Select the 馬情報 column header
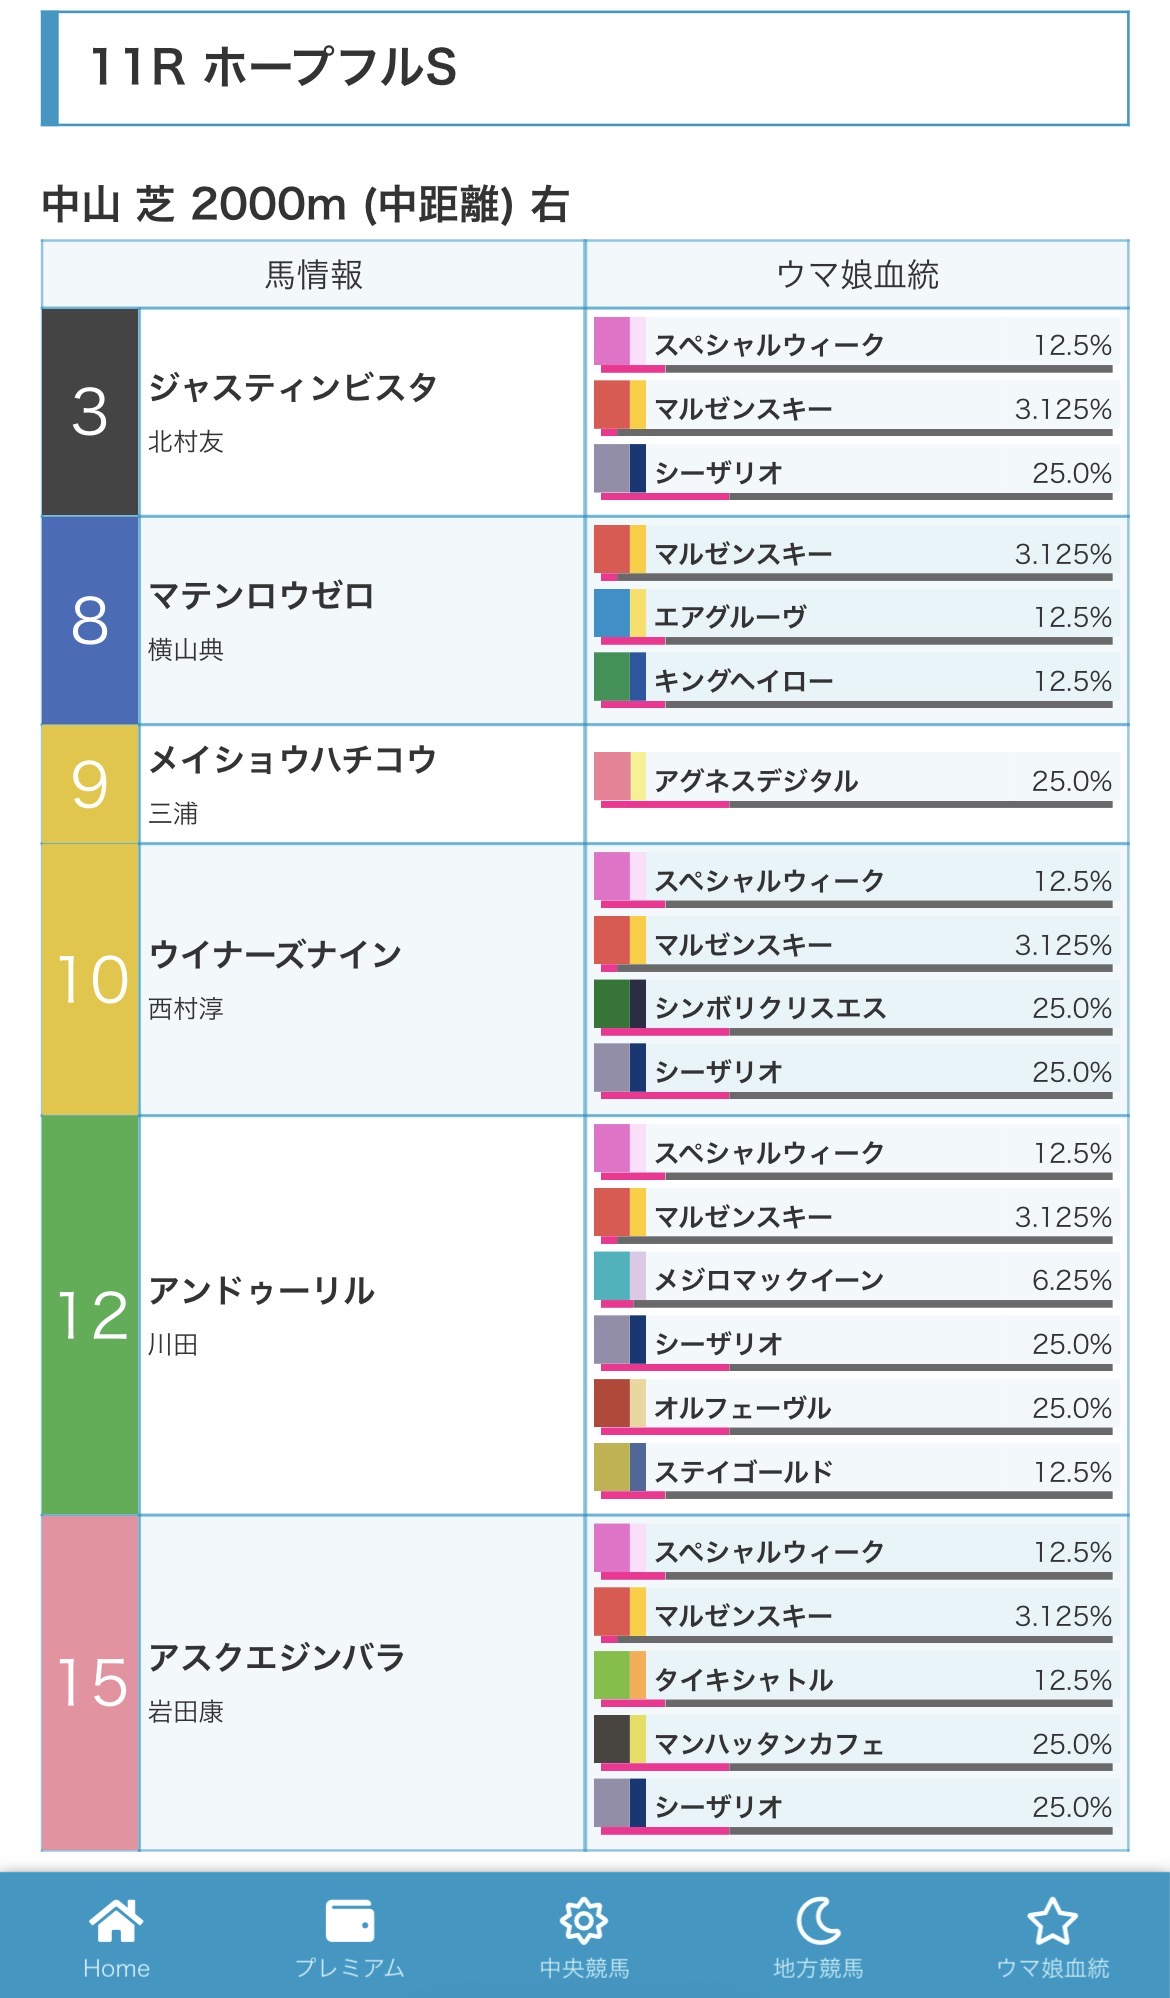Viewport: 1170px width, 1998px height. [x=313, y=275]
